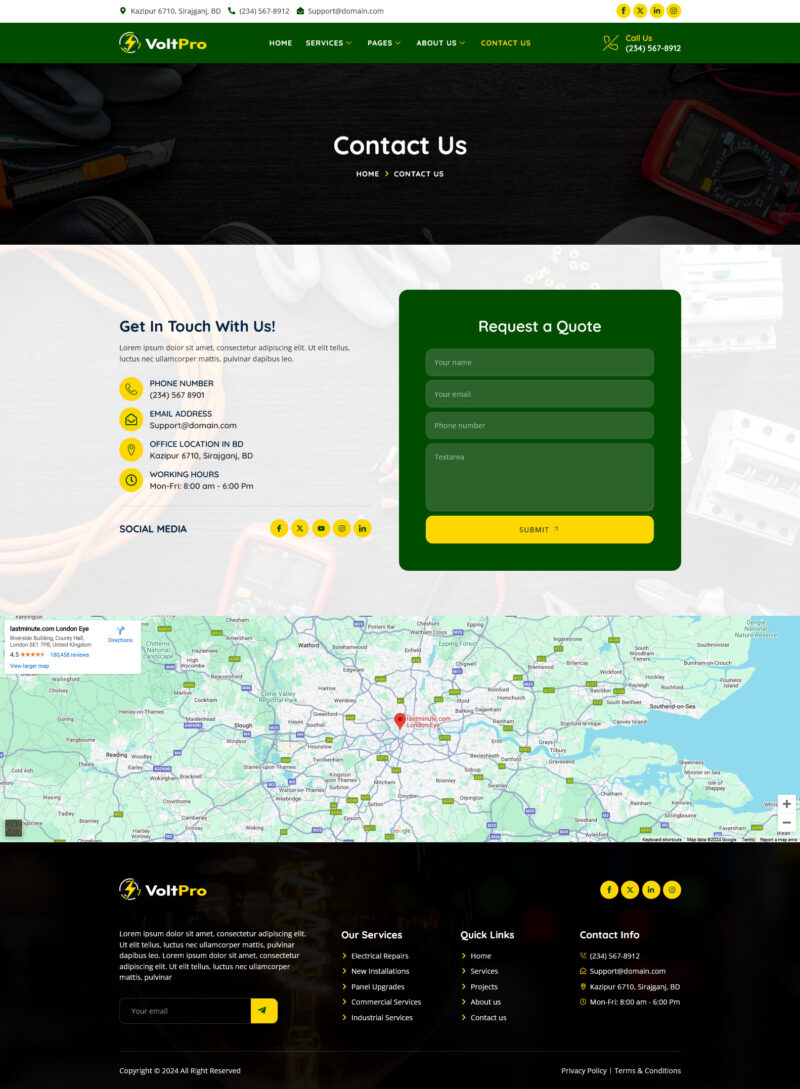Go to Home in navigation bar
800x1089 pixels.
coord(281,43)
